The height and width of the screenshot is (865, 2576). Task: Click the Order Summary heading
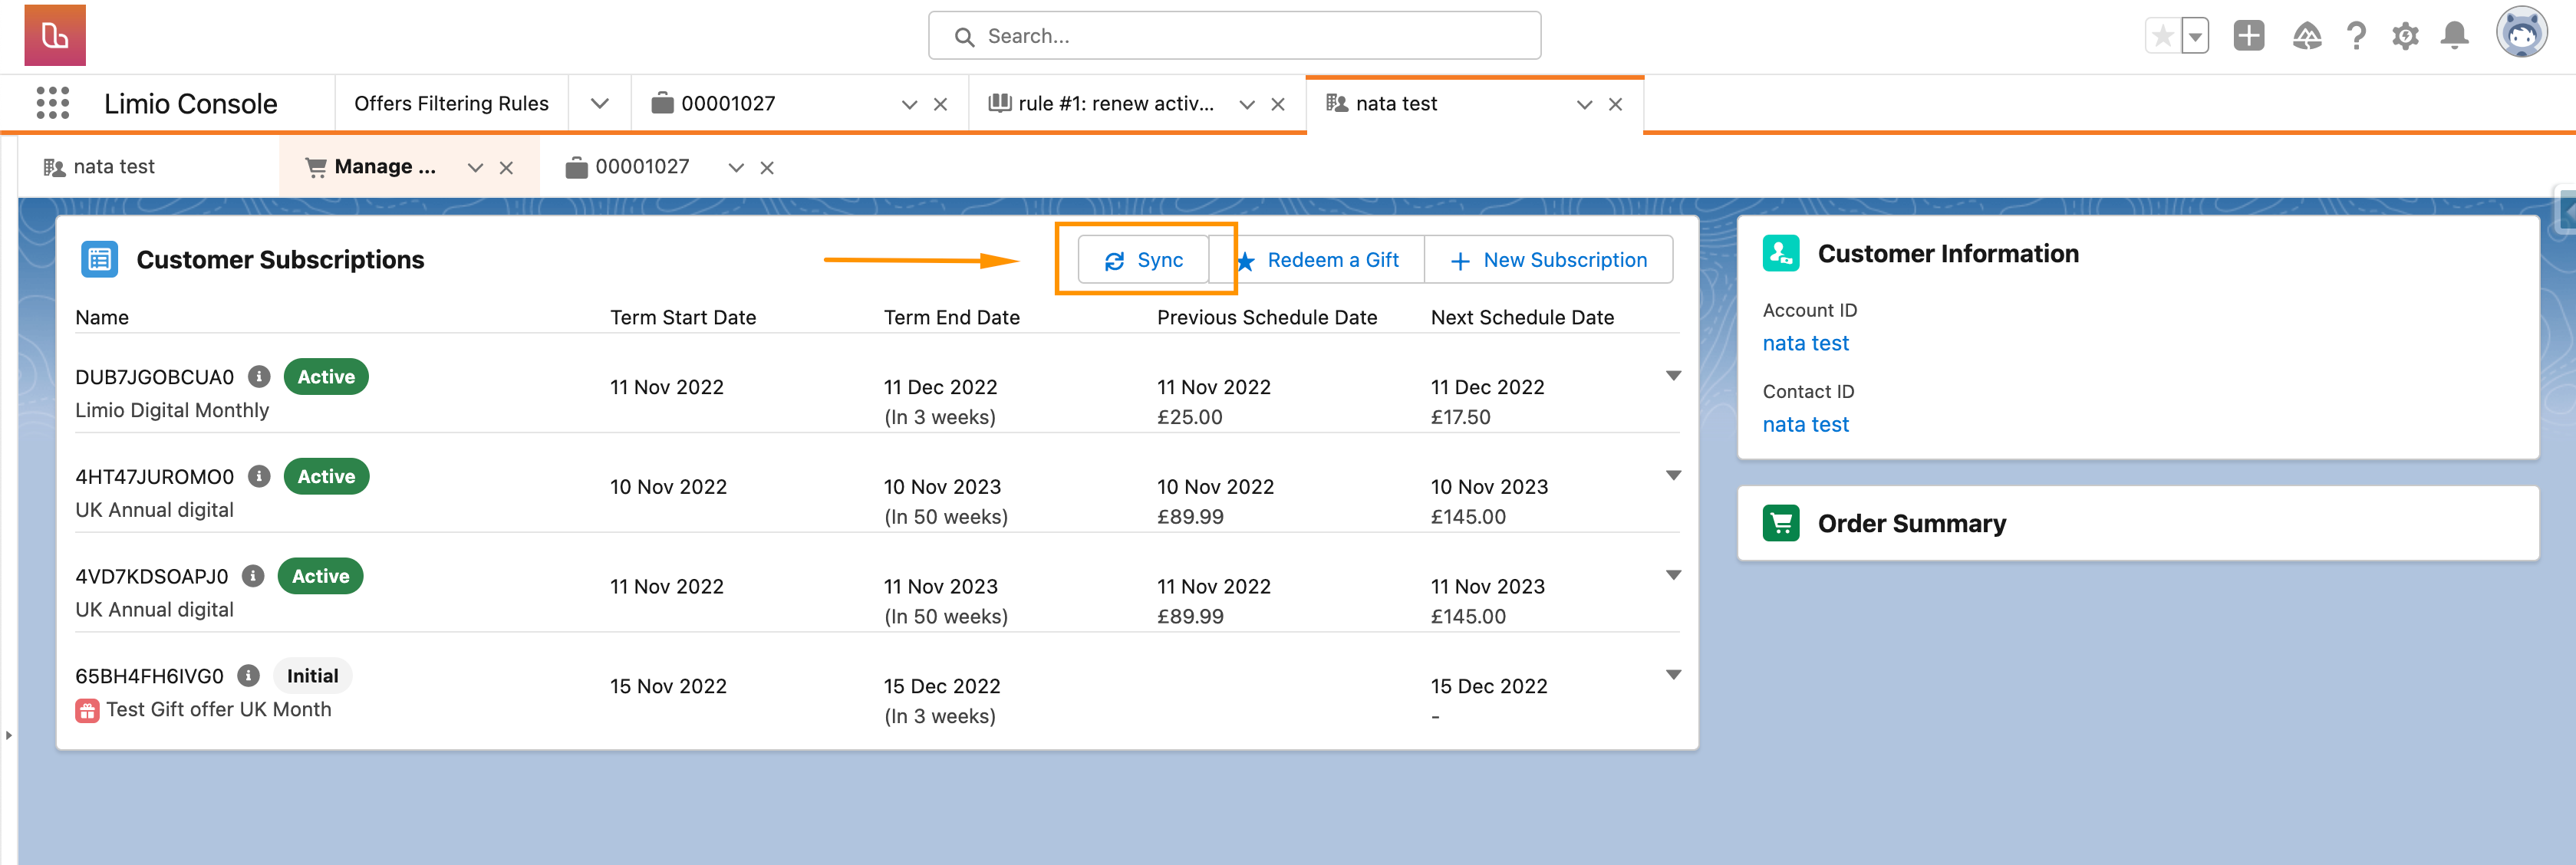click(x=1911, y=524)
